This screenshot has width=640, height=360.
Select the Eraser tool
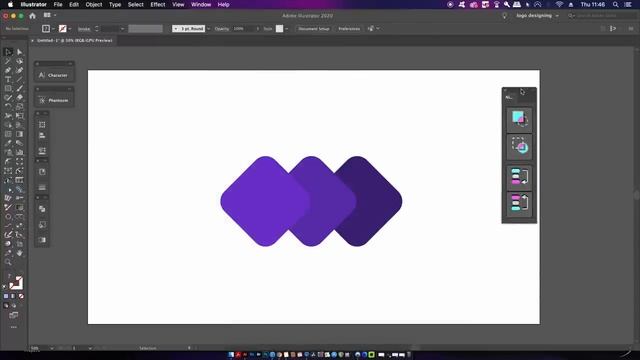pos(20,97)
